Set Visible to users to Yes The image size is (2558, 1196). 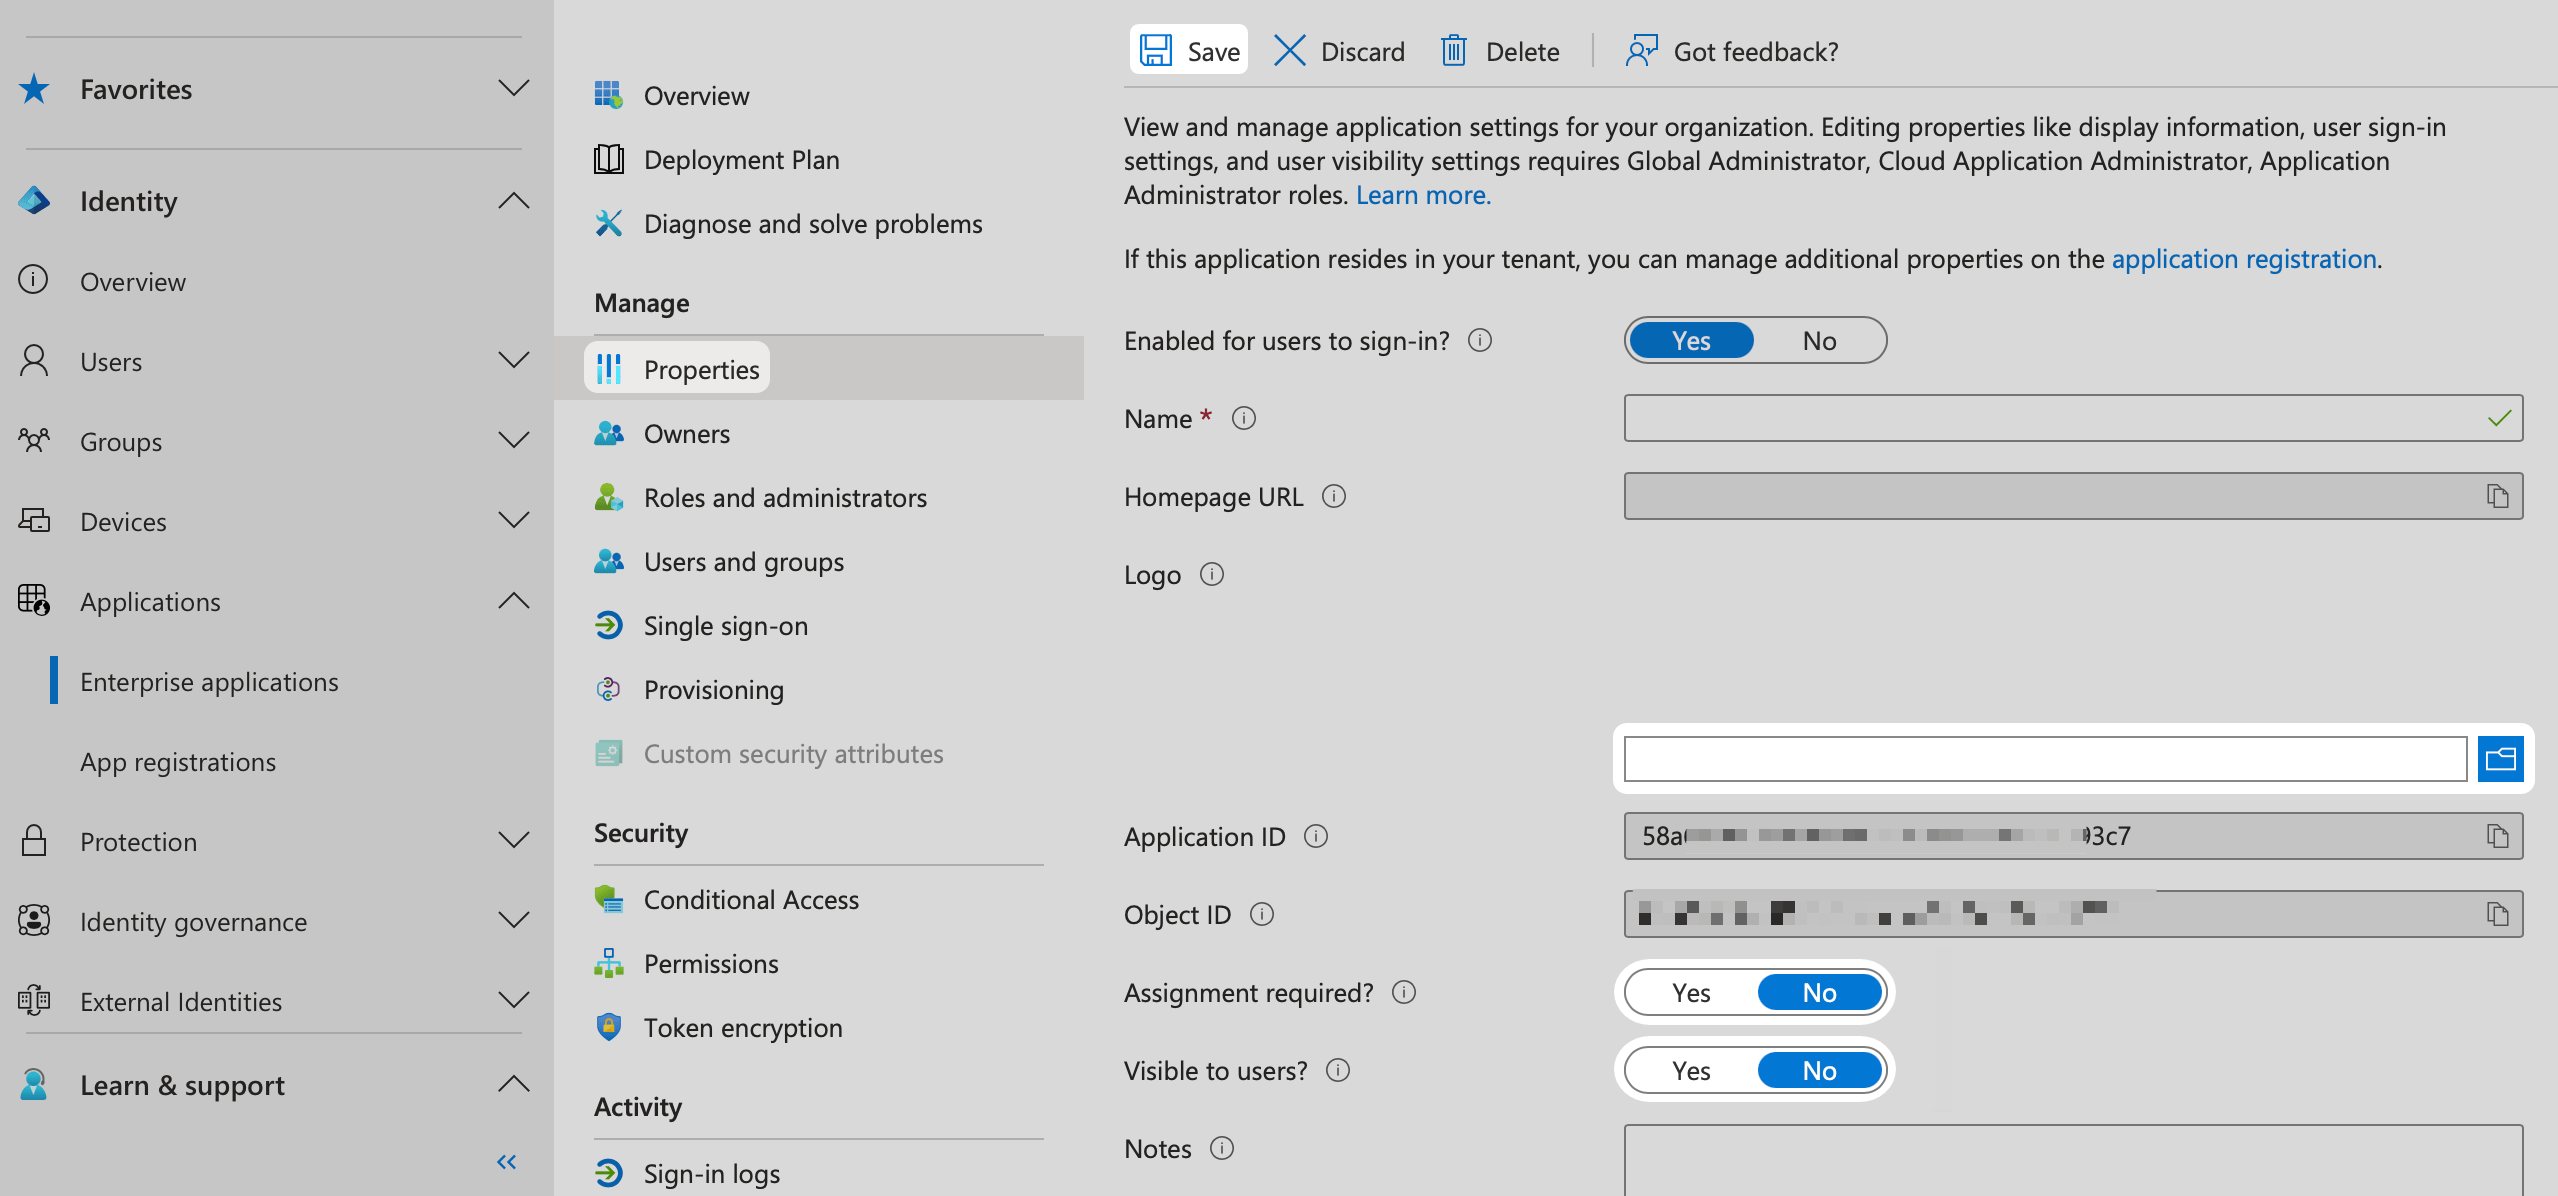click(1691, 1070)
